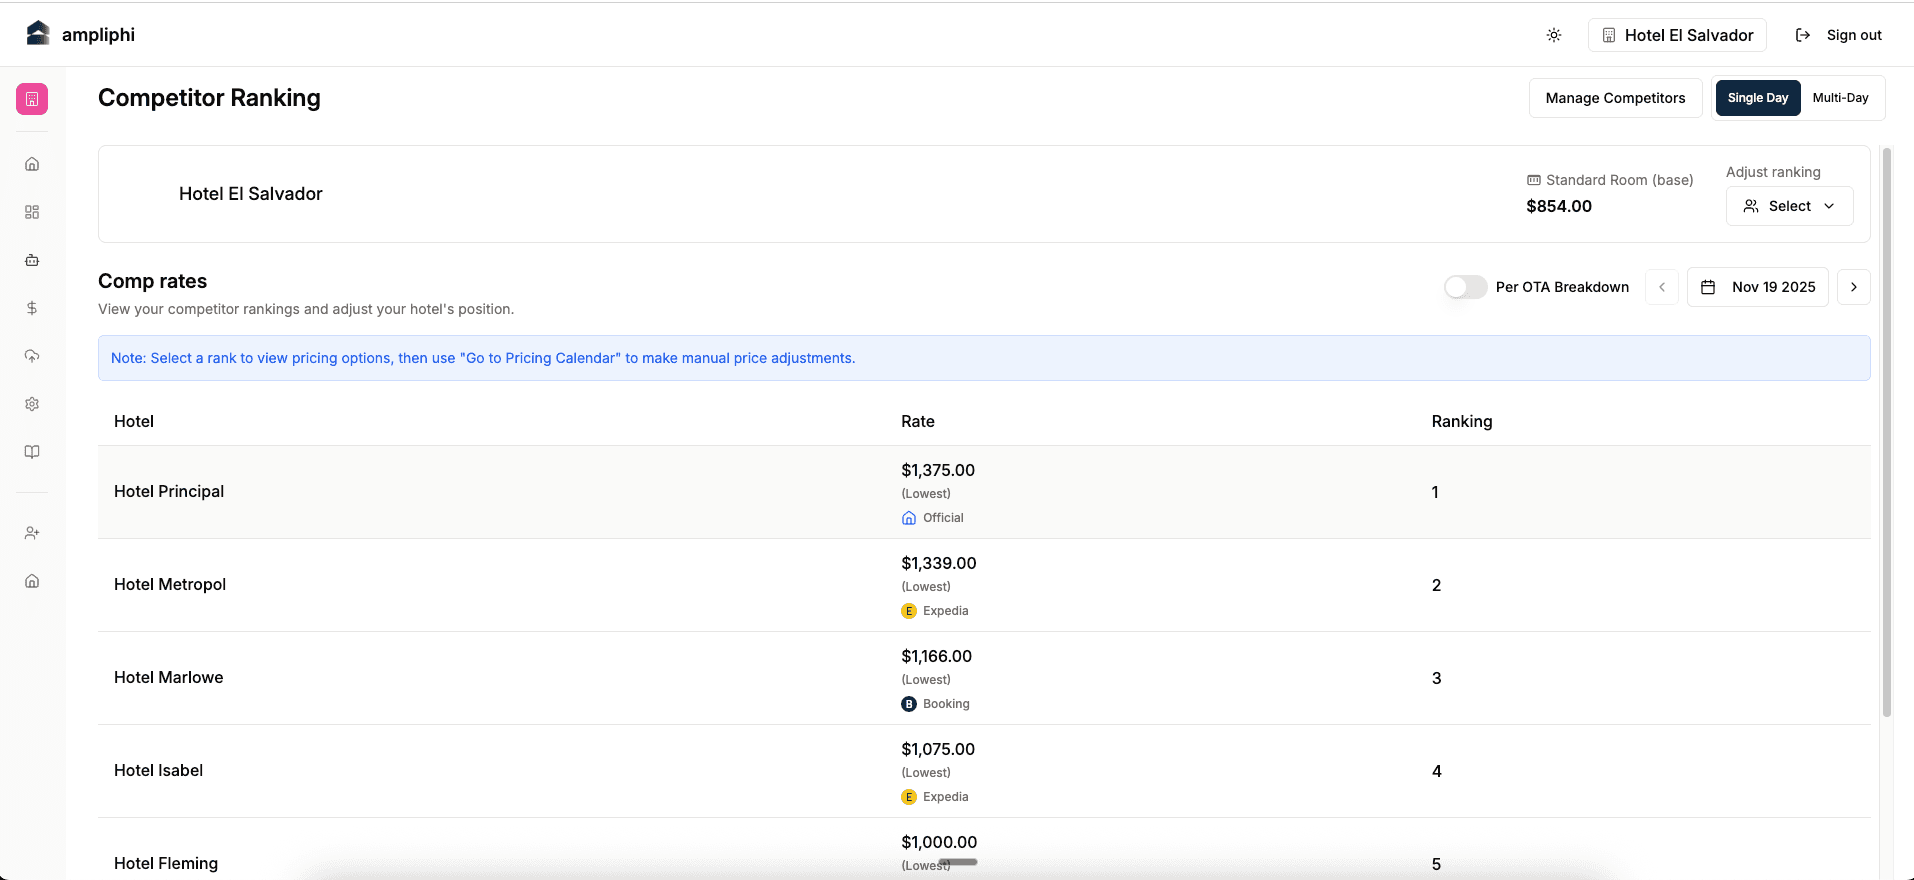Click ranking 4 for Hotel Isabel
Viewport: 1914px width, 880px height.
(x=1436, y=771)
